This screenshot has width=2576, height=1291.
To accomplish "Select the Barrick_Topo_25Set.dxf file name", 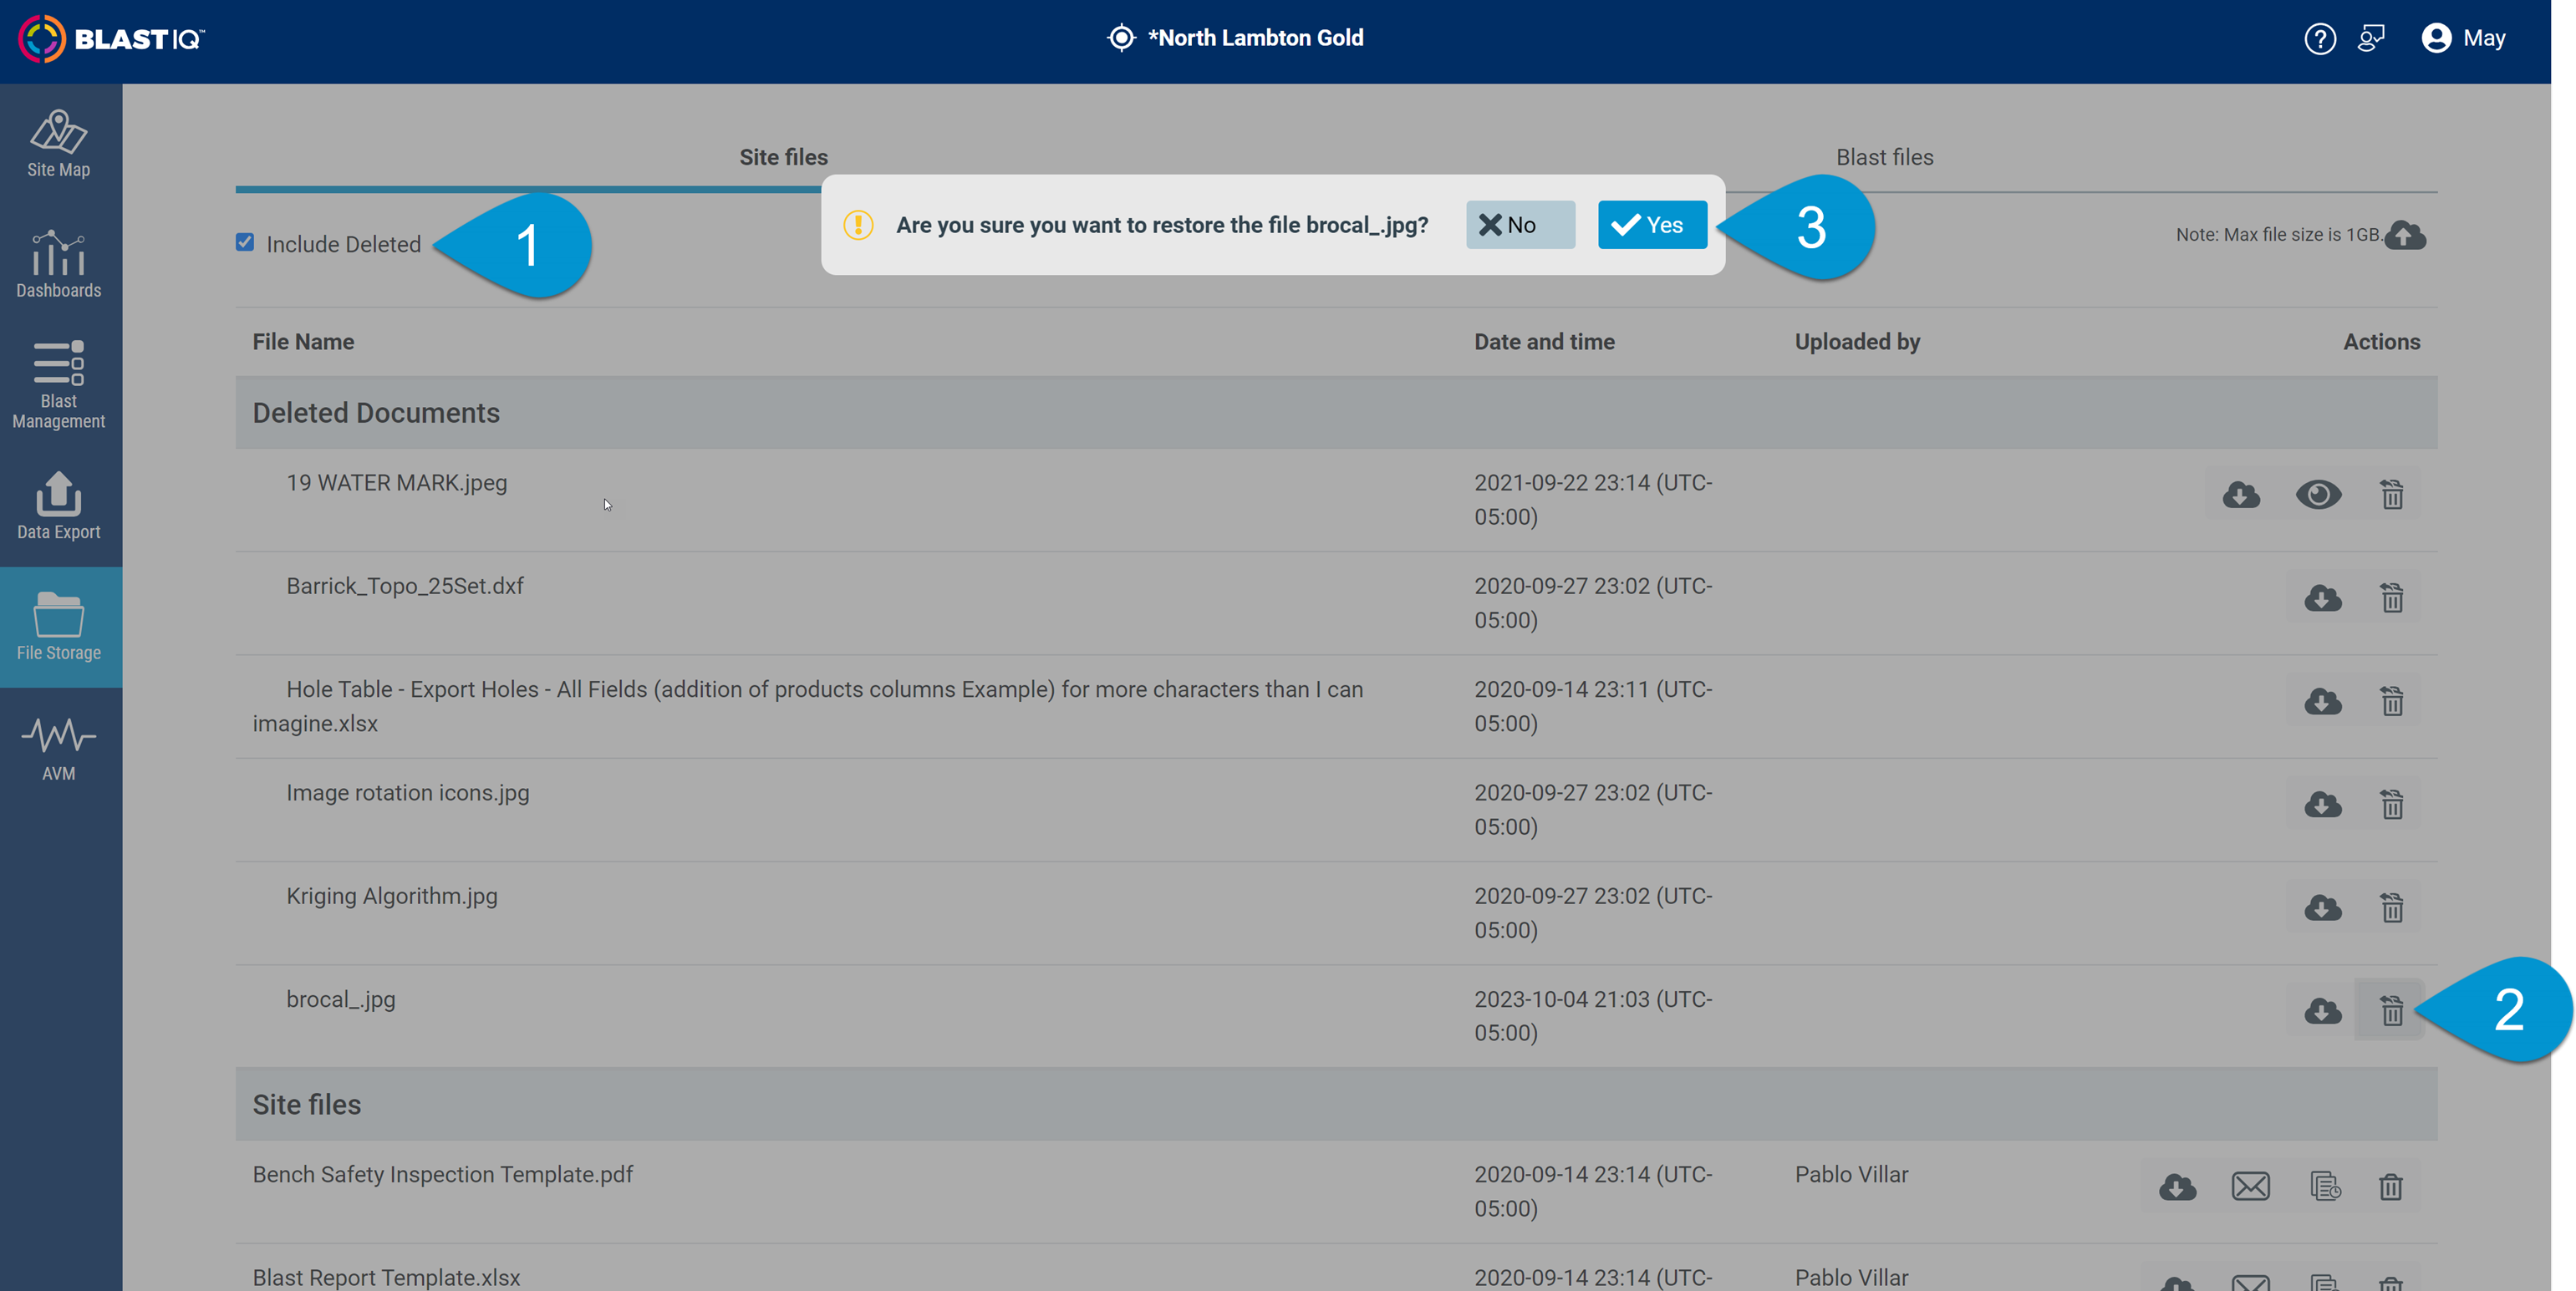I will 405,586.
